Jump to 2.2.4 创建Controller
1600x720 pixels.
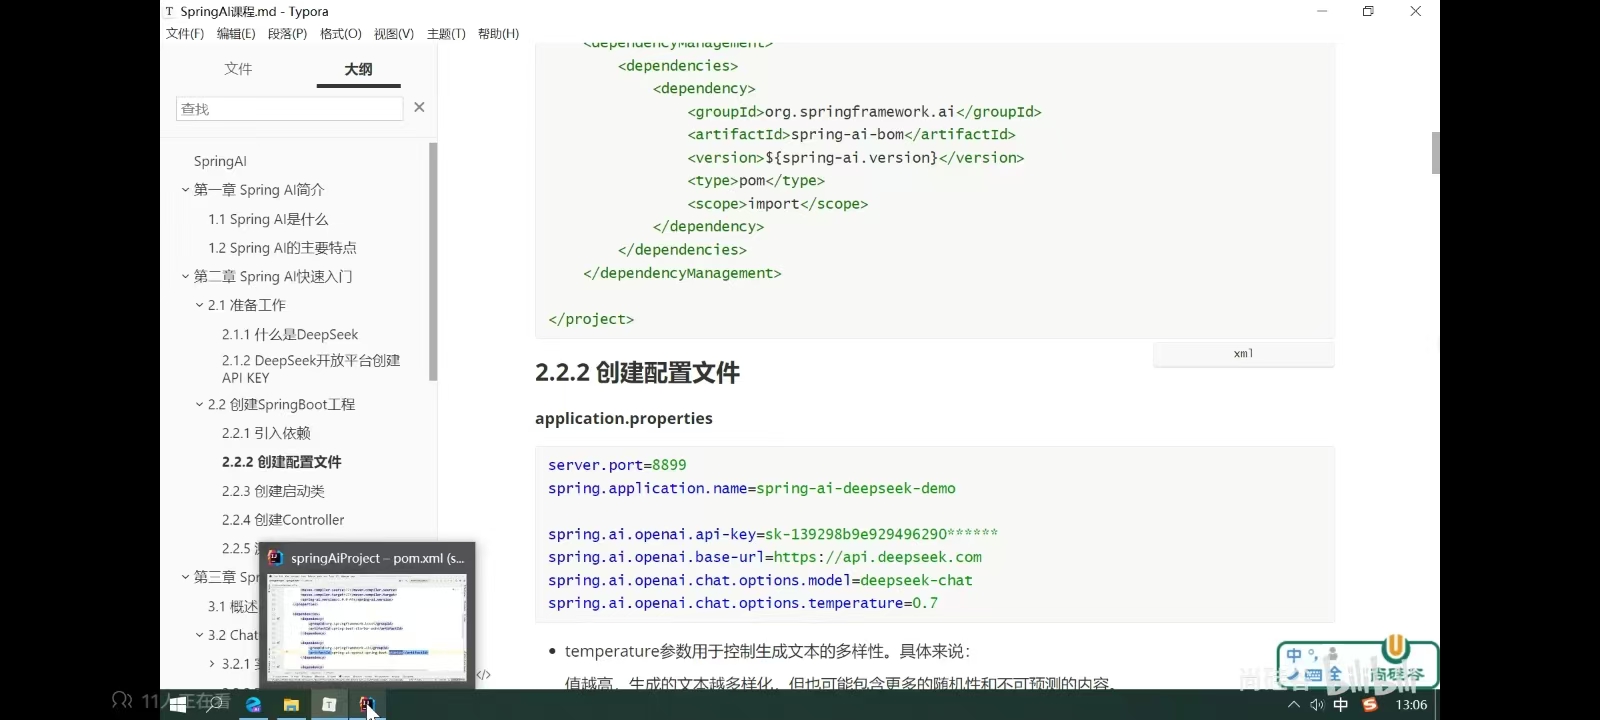point(283,520)
